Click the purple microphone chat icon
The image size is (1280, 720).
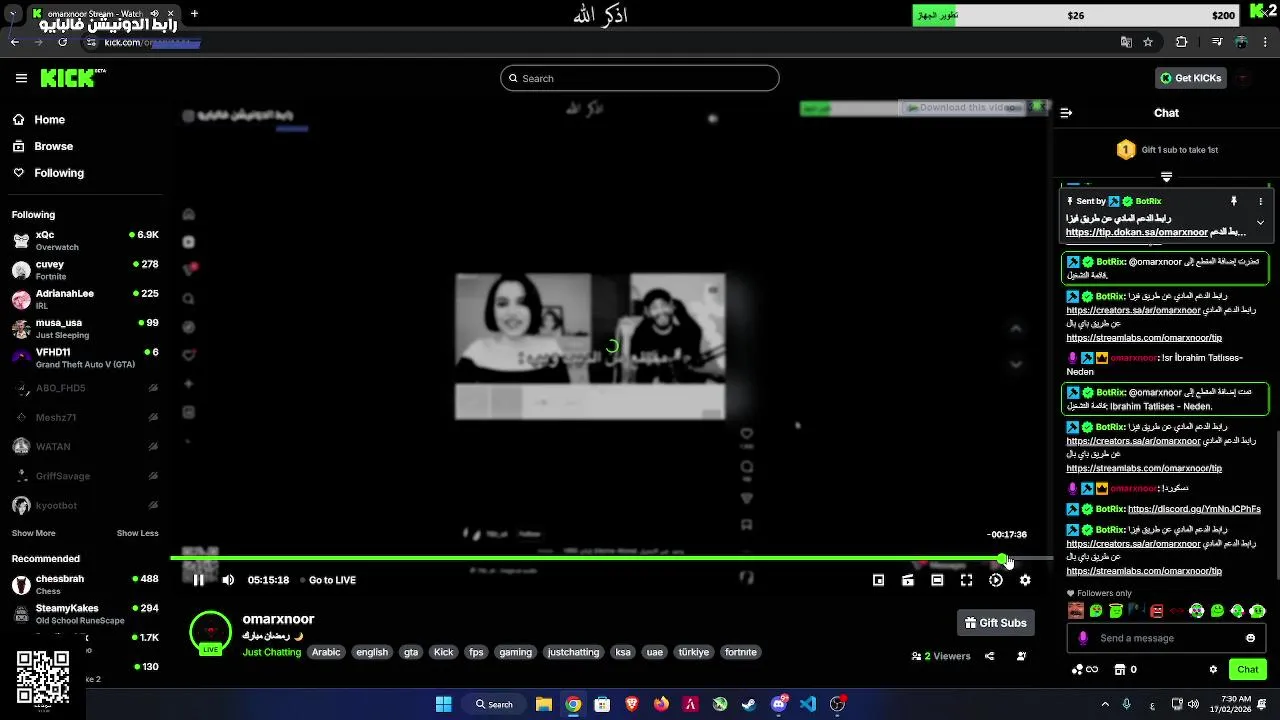1083,638
